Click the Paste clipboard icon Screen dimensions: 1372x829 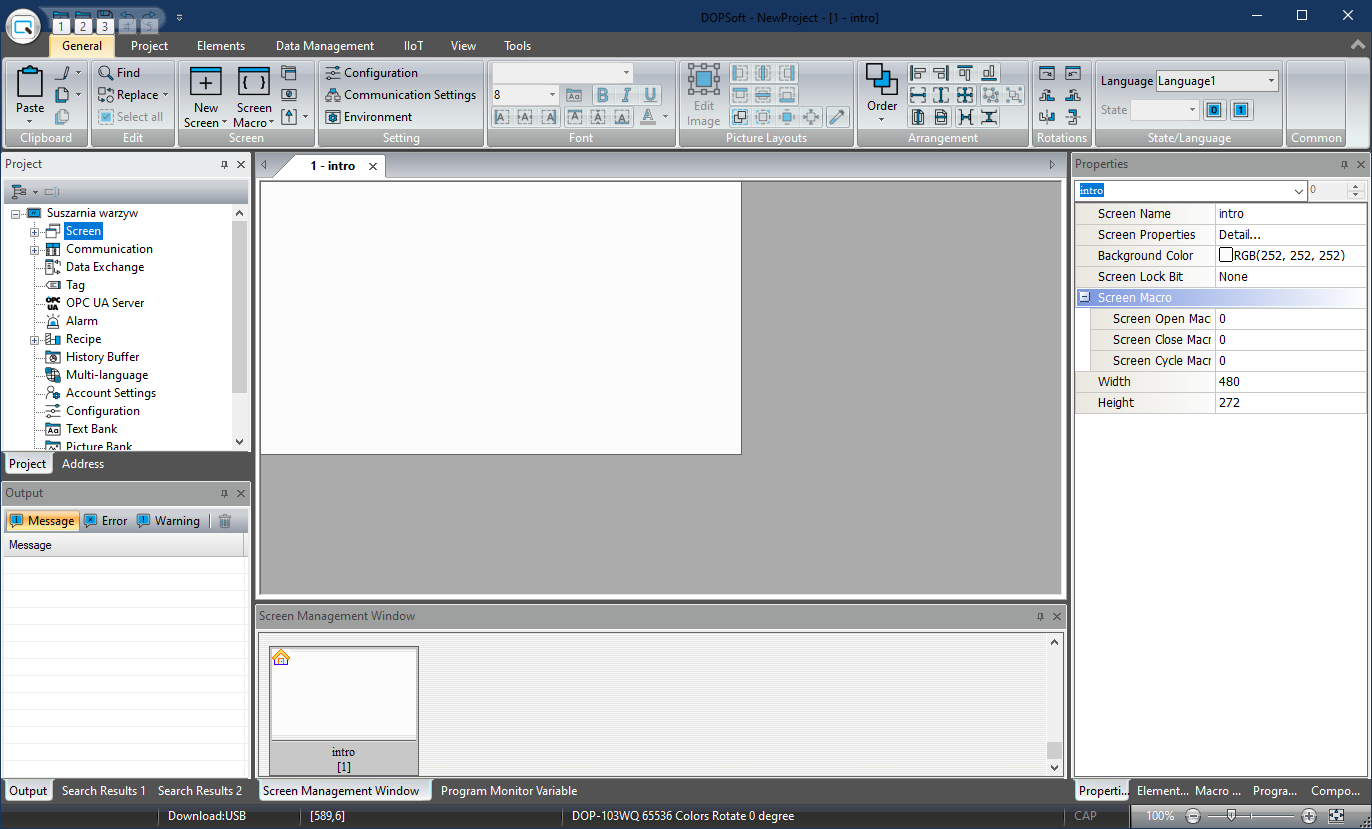(30, 85)
